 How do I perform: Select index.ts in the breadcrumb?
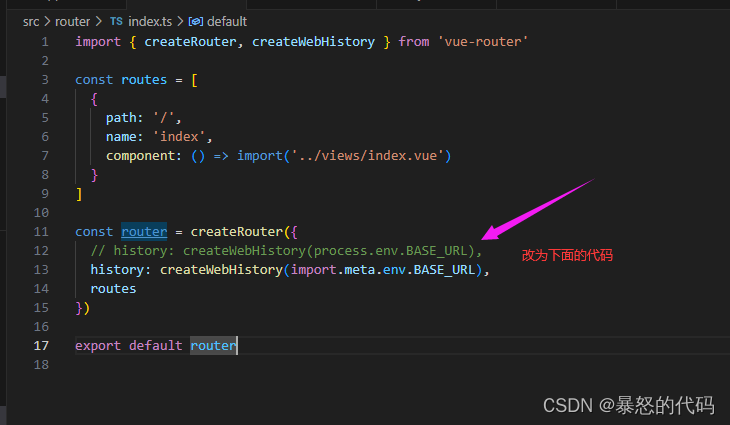(x=150, y=21)
